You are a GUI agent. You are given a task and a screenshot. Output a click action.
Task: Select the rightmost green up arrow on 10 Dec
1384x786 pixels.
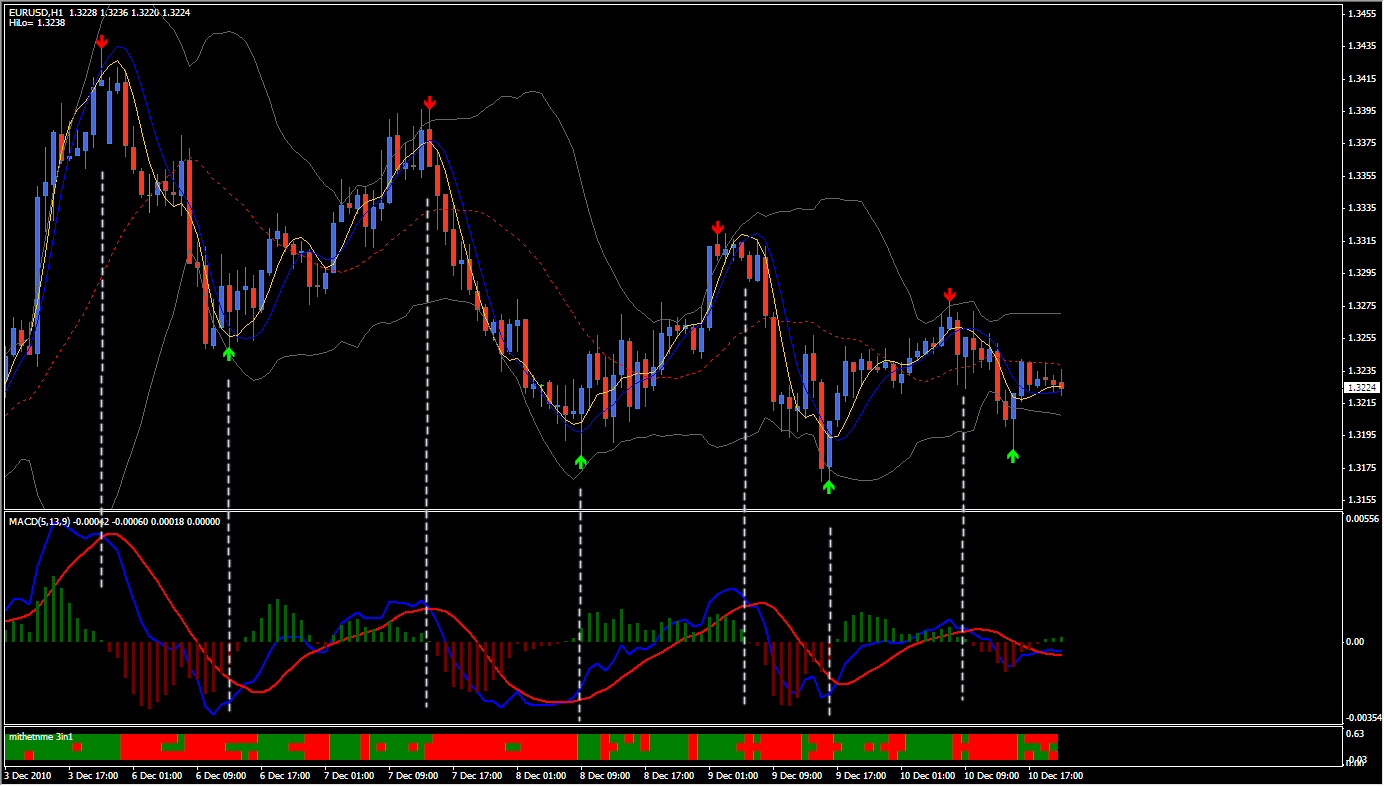click(1012, 456)
